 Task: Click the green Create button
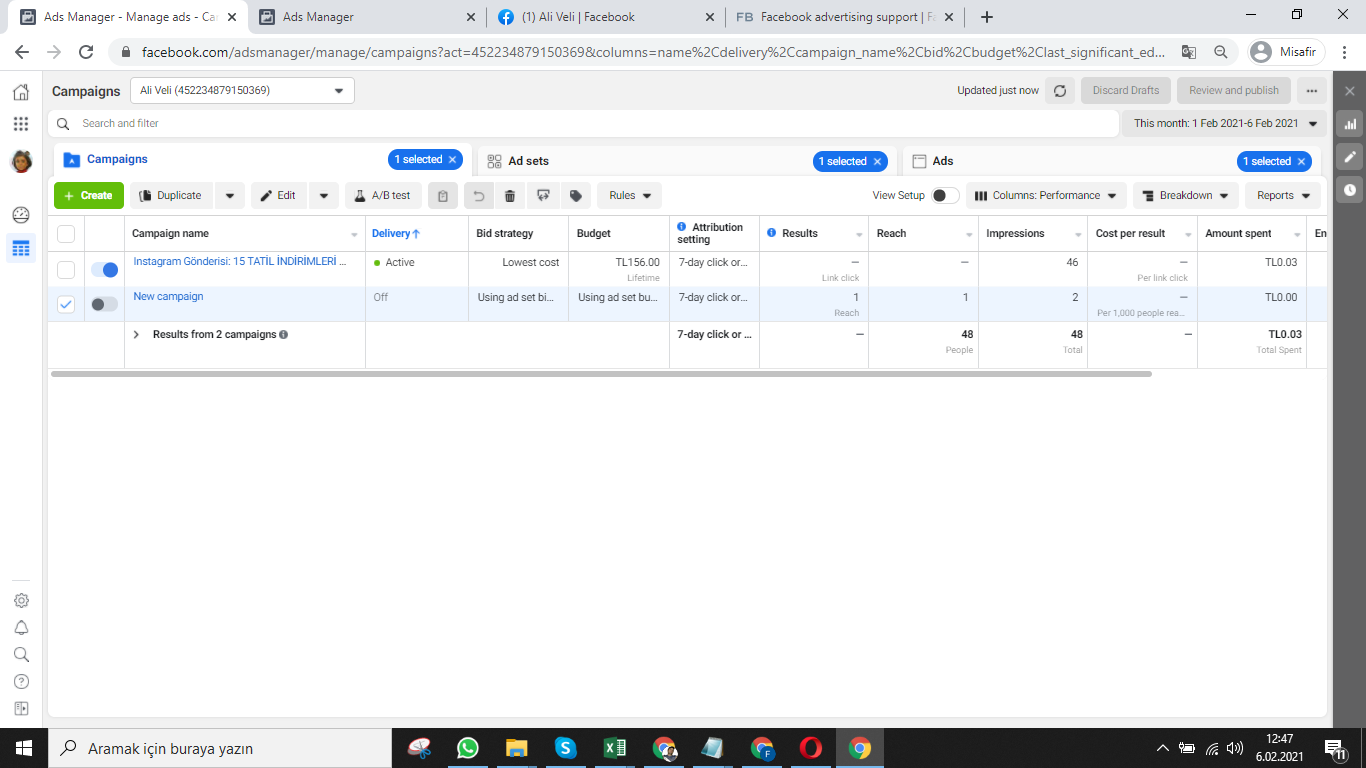point(89,196)
